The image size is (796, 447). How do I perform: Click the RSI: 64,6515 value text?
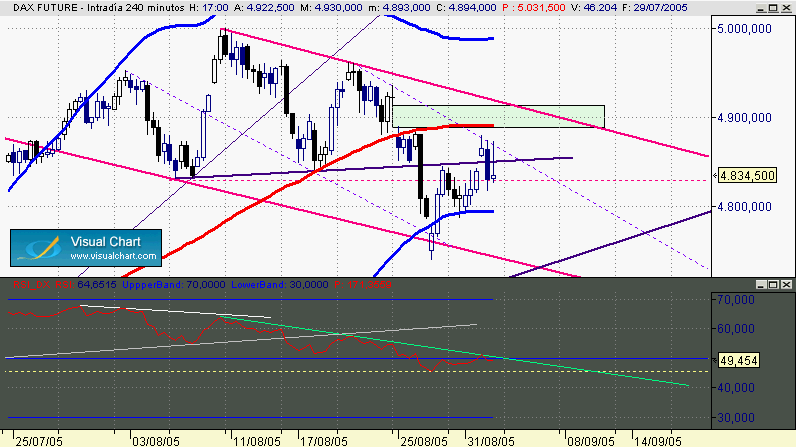pyautogui.click(x=86, y=285)
